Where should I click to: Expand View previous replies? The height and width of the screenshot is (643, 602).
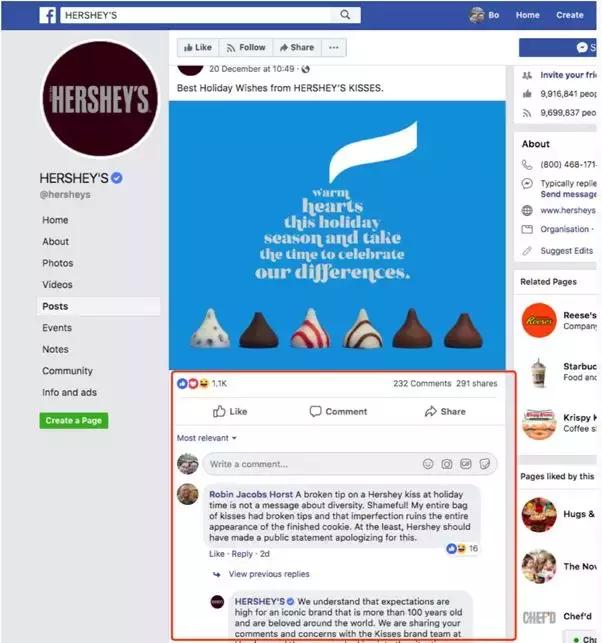[269, 574]
